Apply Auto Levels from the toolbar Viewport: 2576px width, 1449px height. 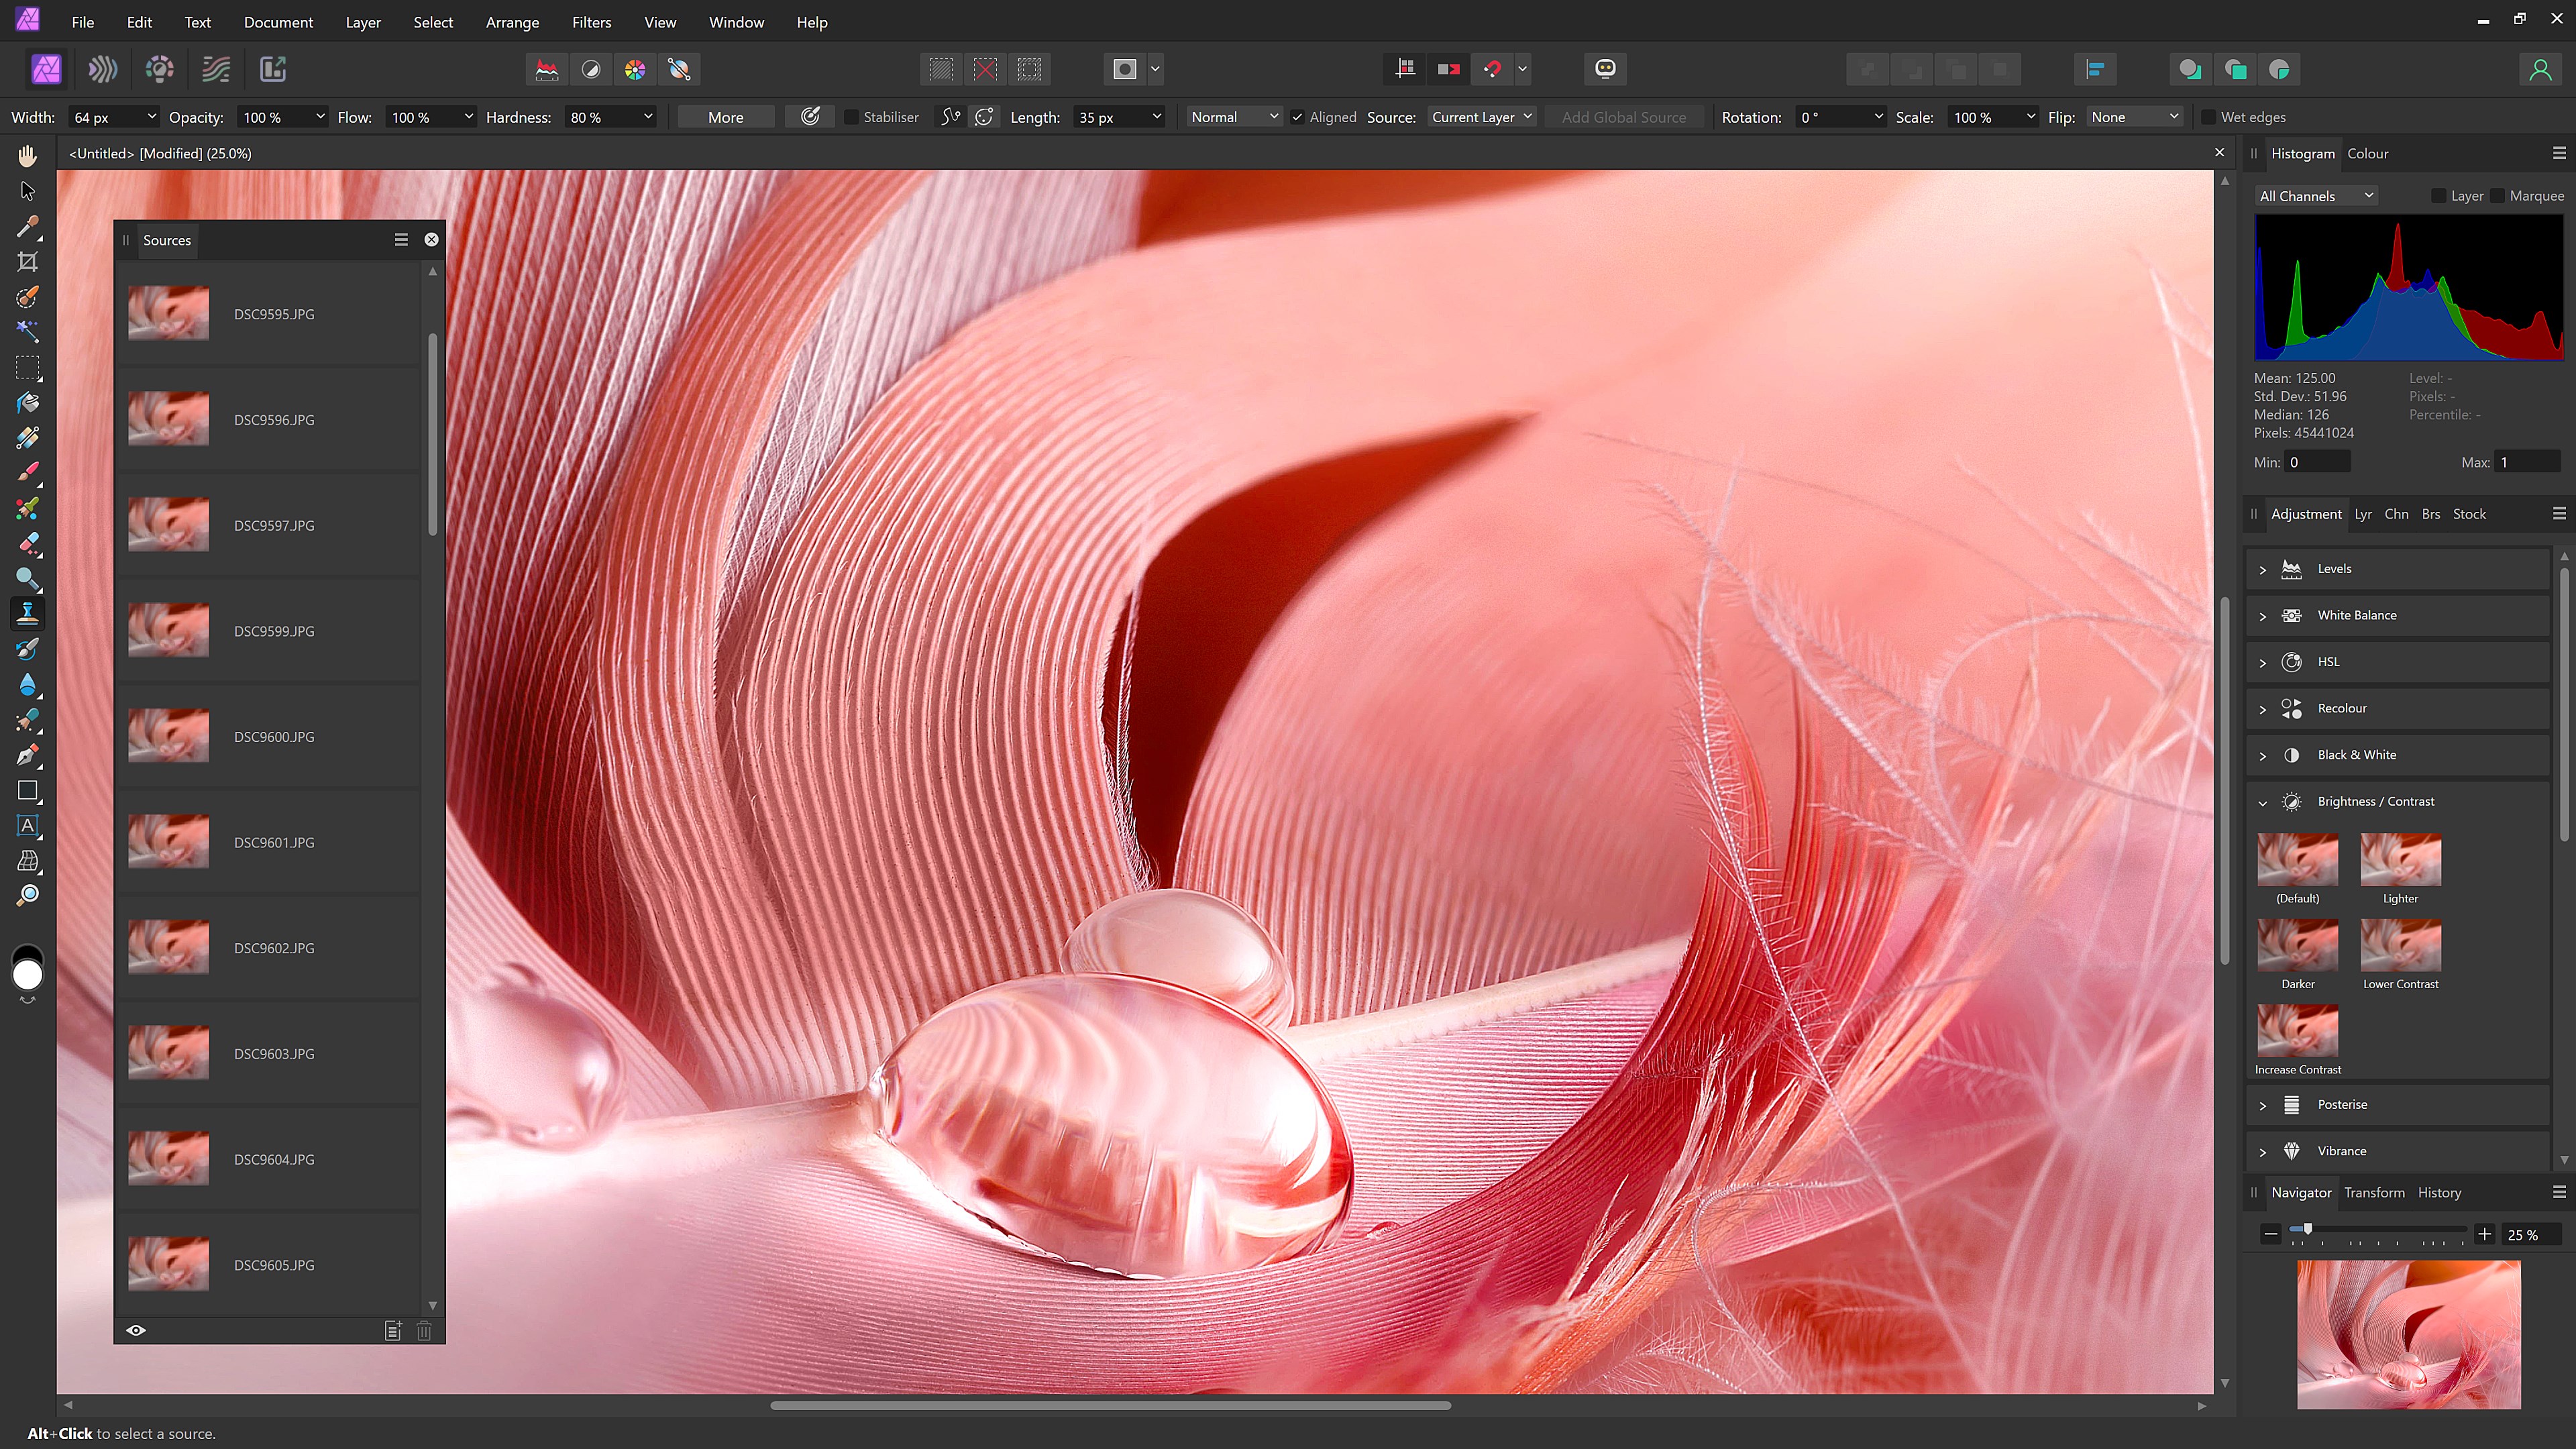546,69
